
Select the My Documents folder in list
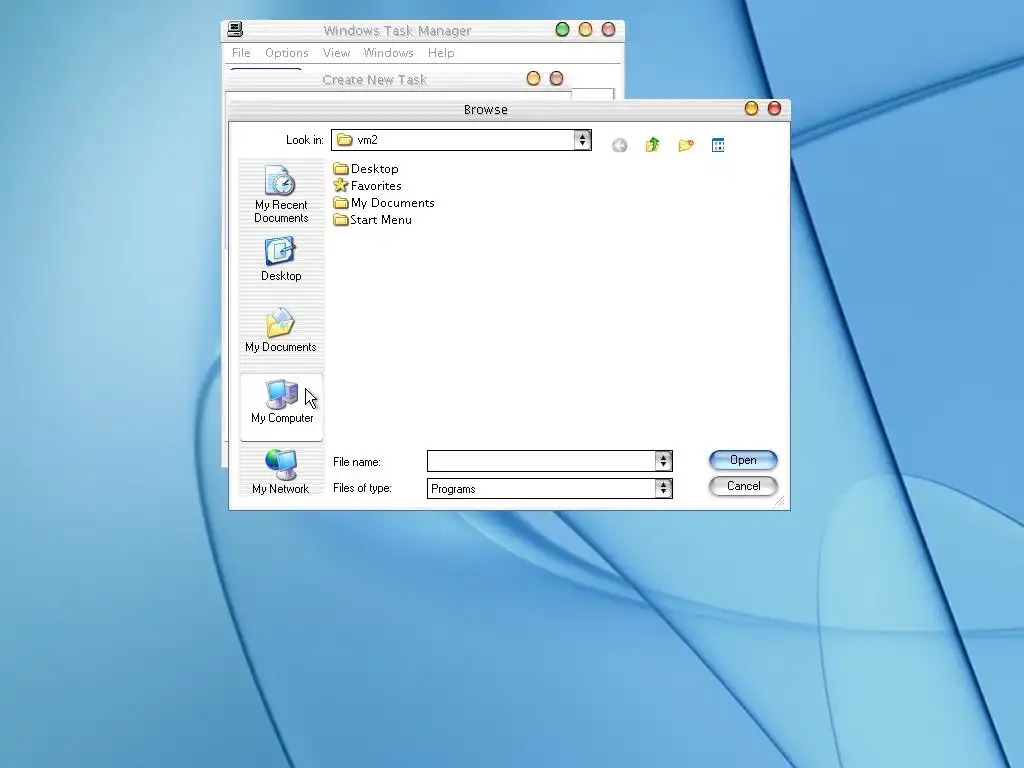(383, 202)
